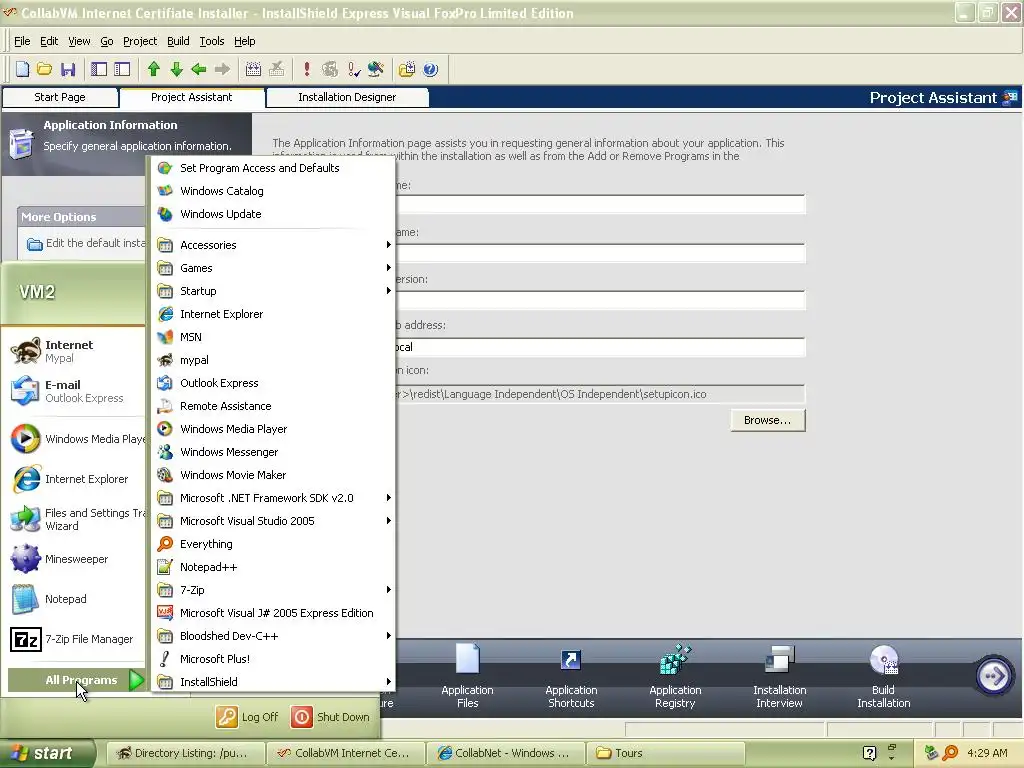
Task: Launch Windows Movie Maker from programs list
Action: (273, 475)
